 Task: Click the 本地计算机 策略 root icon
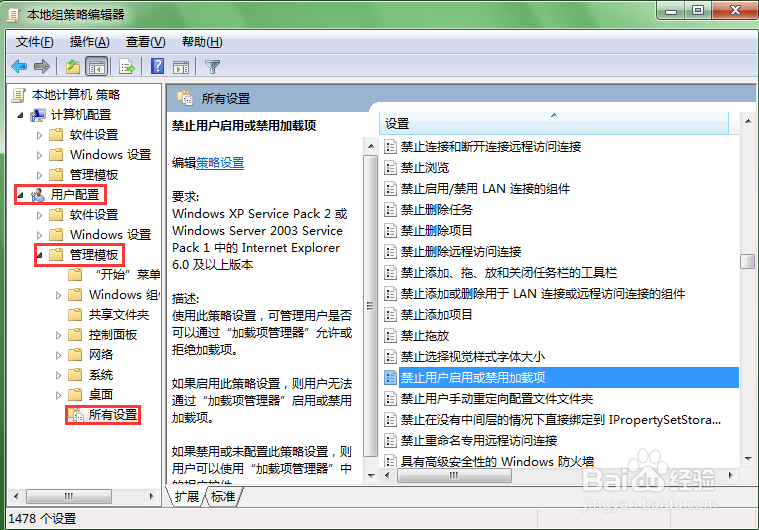18,95
